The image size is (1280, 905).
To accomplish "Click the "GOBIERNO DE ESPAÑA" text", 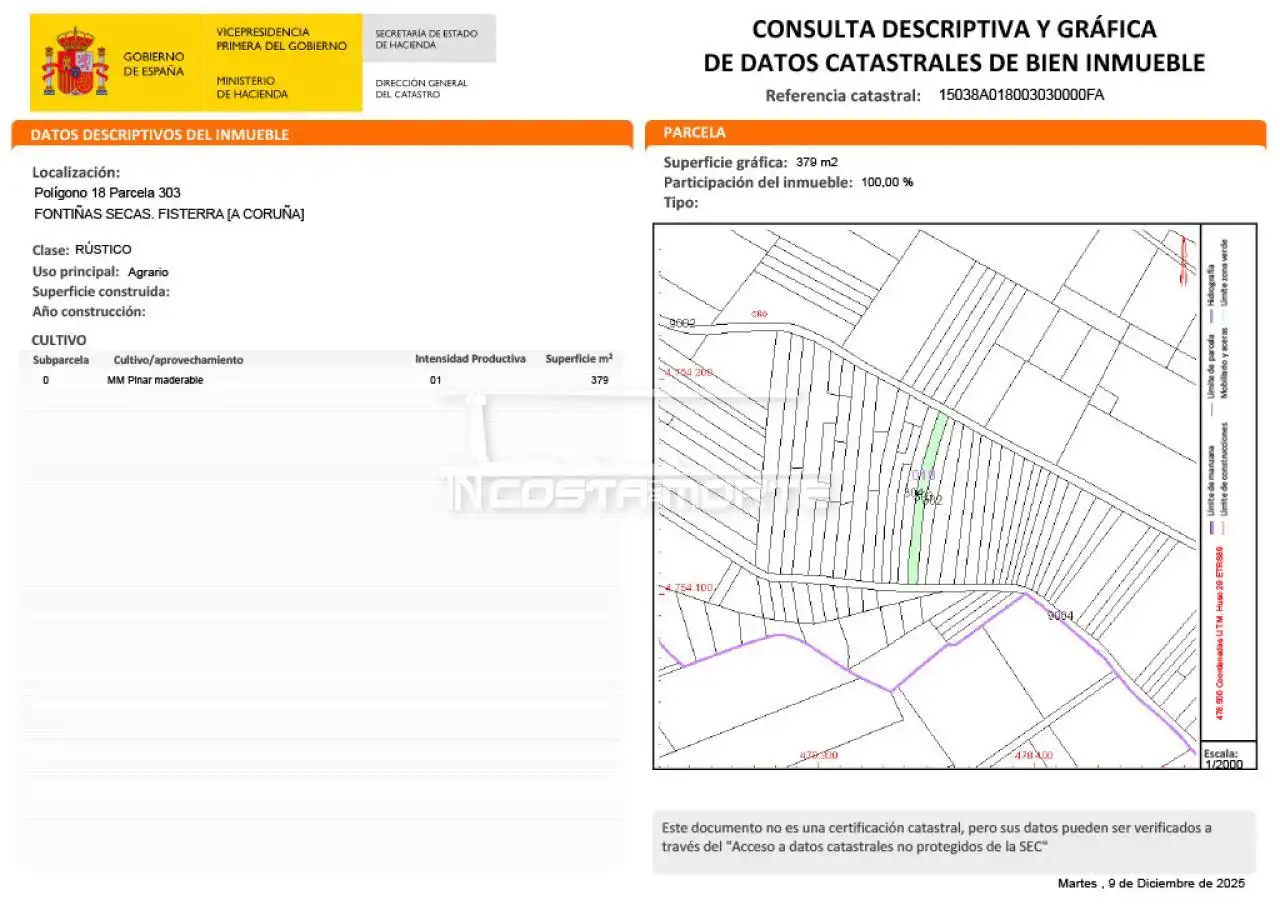I will (x=153, y=64).
